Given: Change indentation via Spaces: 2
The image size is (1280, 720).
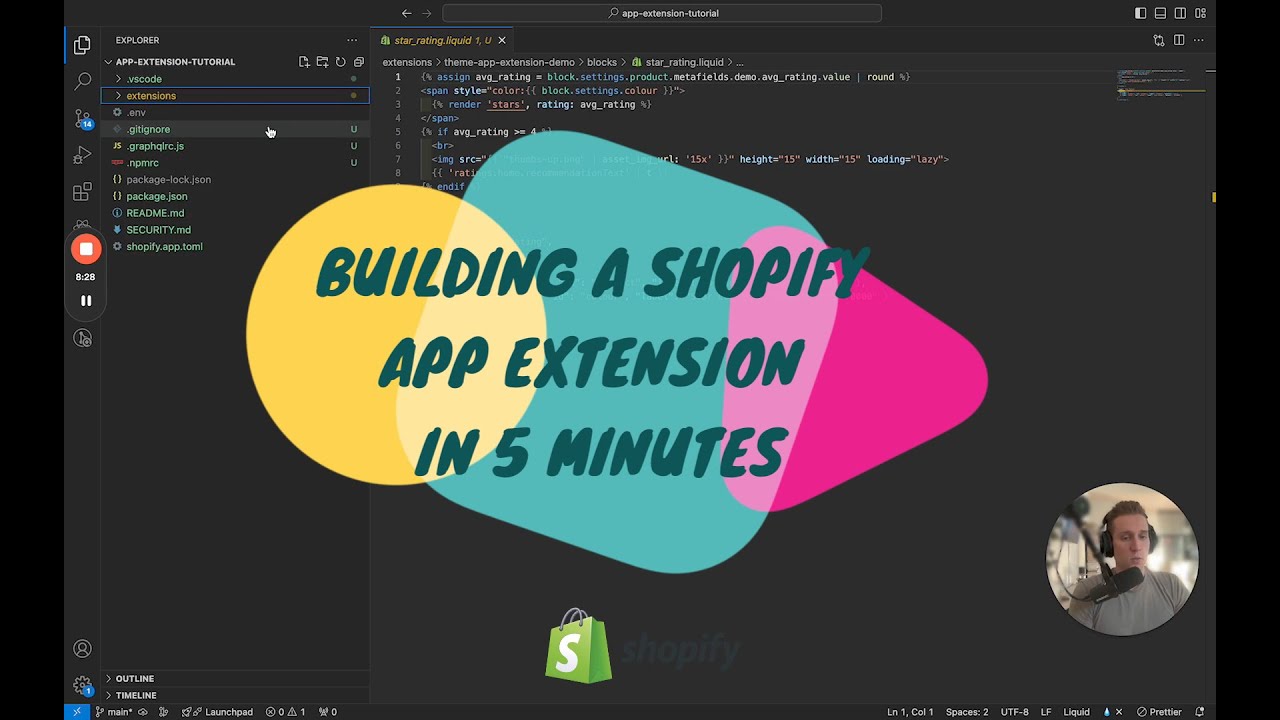Looking at the screenshot, I should pos(967,712).
